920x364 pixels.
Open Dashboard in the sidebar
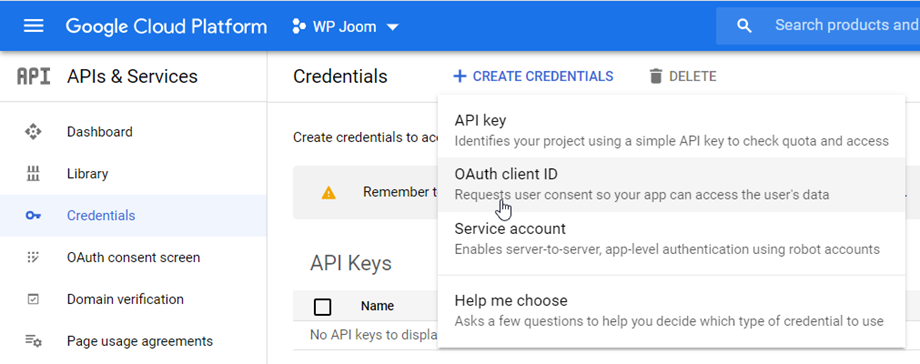[133, 132]
